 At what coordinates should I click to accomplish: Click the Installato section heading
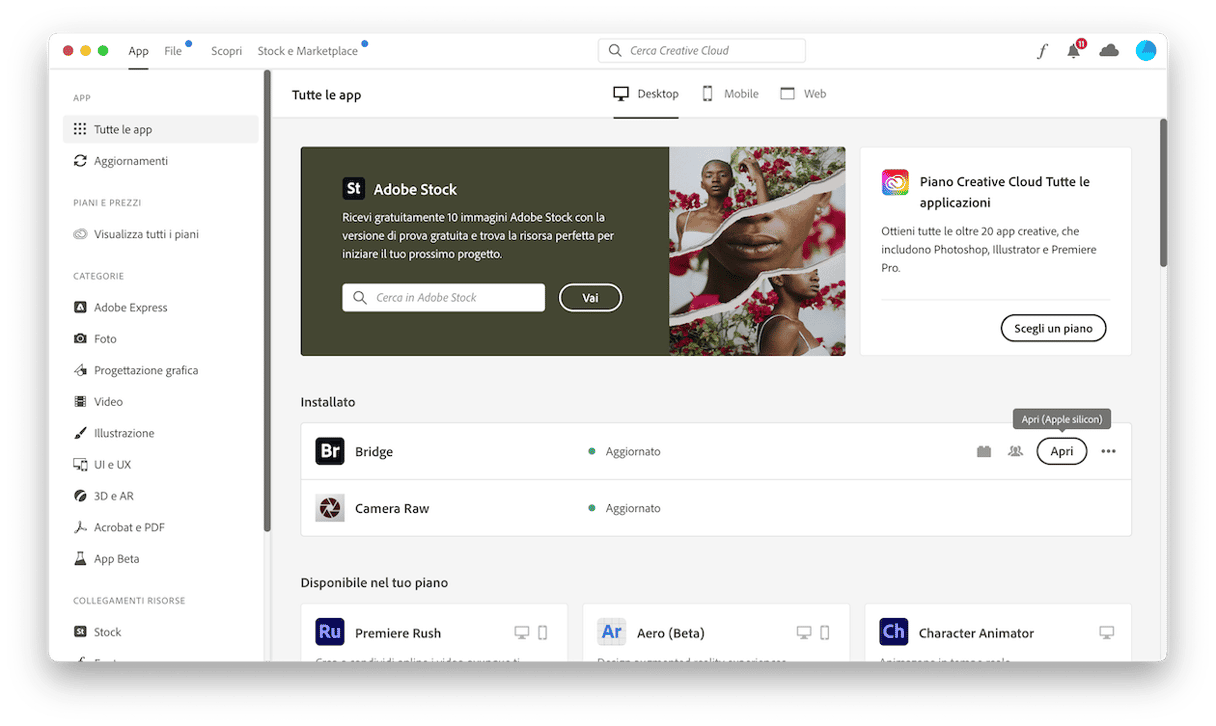328,402
